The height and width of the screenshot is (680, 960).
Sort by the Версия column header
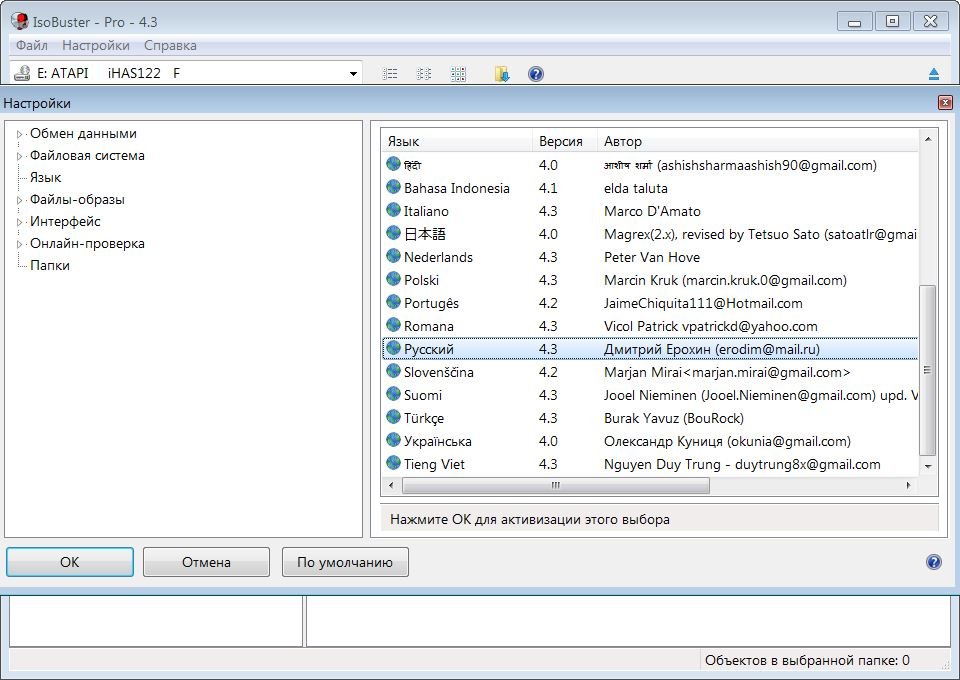point(564,141)
